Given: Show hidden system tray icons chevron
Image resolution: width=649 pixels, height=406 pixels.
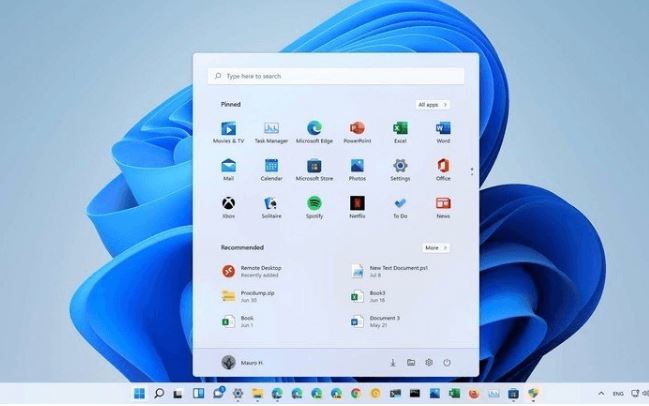Looking at the screenshot, I should (601, 394).
